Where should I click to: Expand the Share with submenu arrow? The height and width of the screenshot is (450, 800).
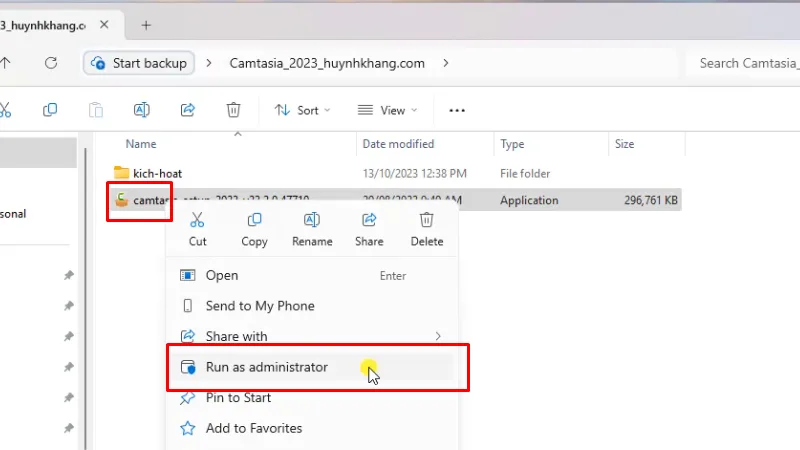click(x=437, y=336)
